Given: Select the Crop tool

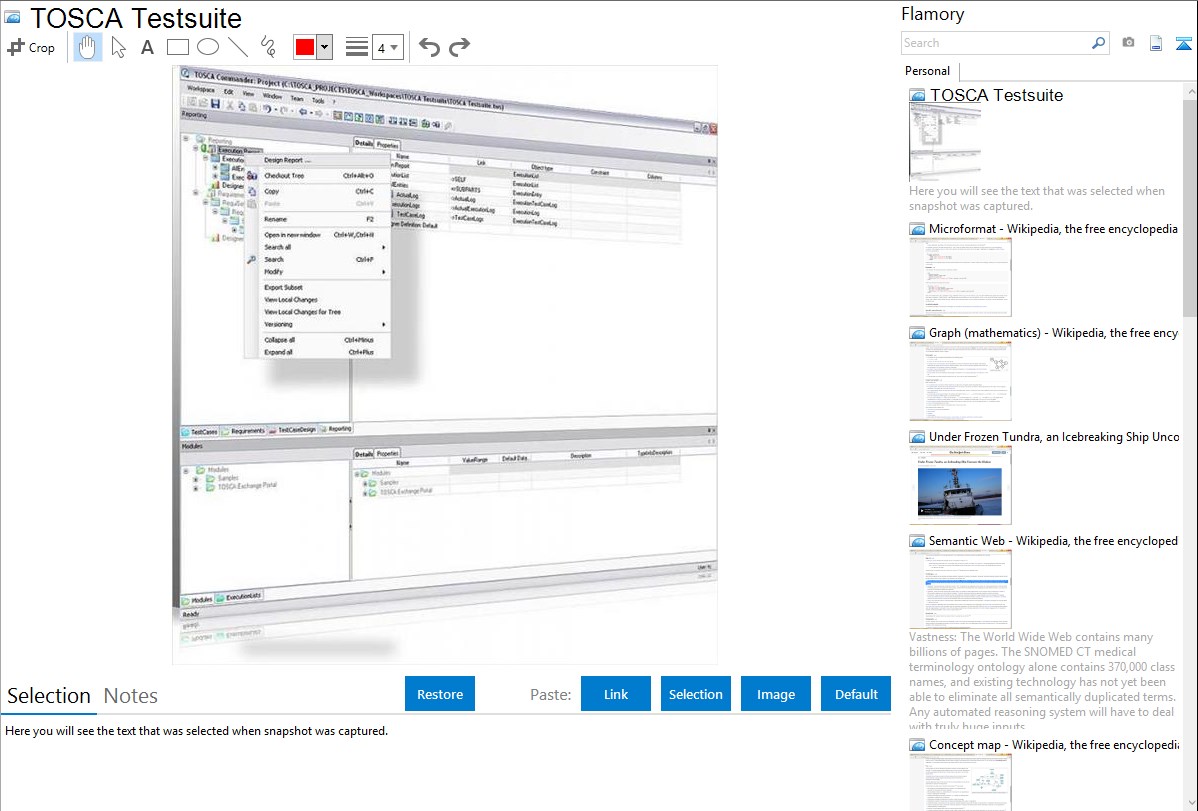Looking at the screenshot, I should tap(31, 47).
